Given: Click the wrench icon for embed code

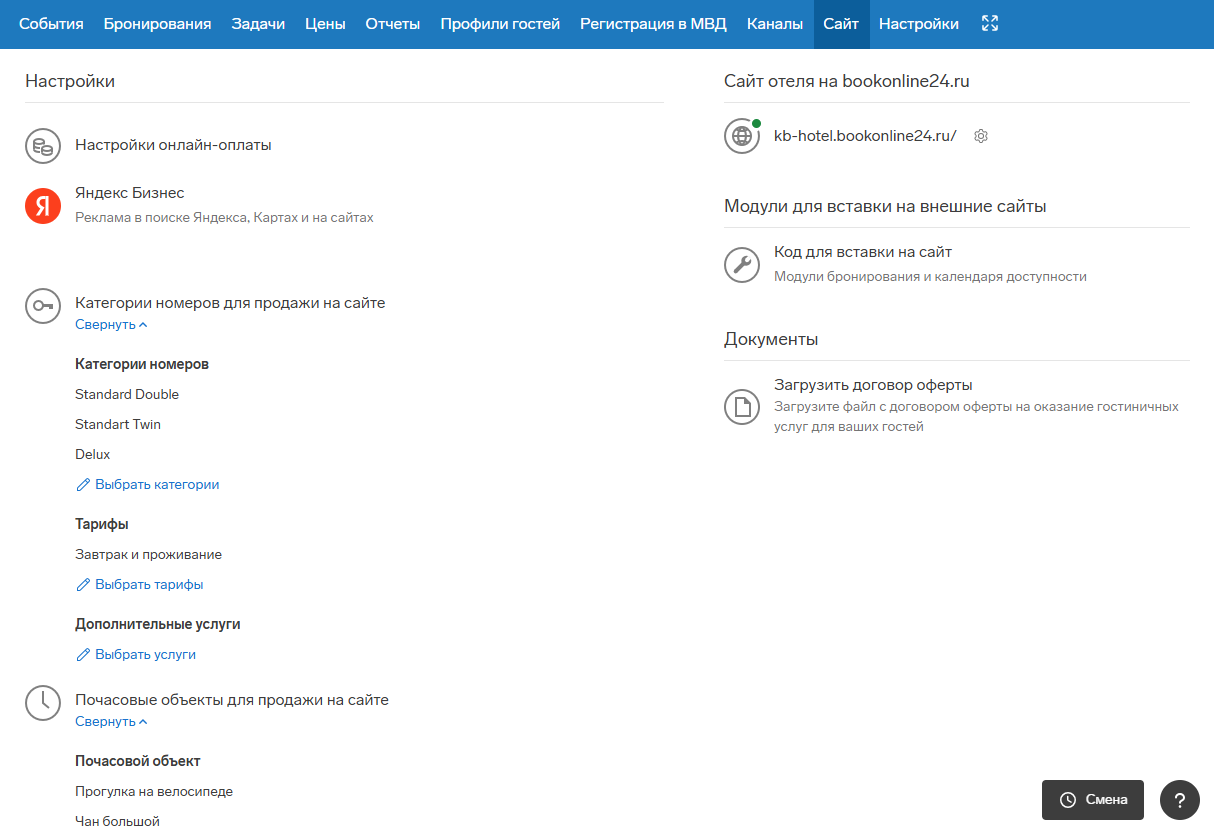Looking at the screenshot, I should 742,265.
